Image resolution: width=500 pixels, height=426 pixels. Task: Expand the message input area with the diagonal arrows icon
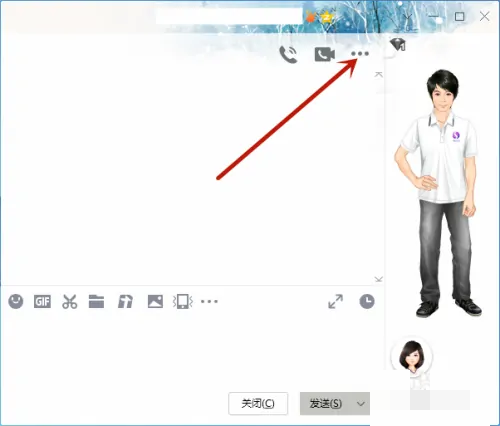pos(336,301)
